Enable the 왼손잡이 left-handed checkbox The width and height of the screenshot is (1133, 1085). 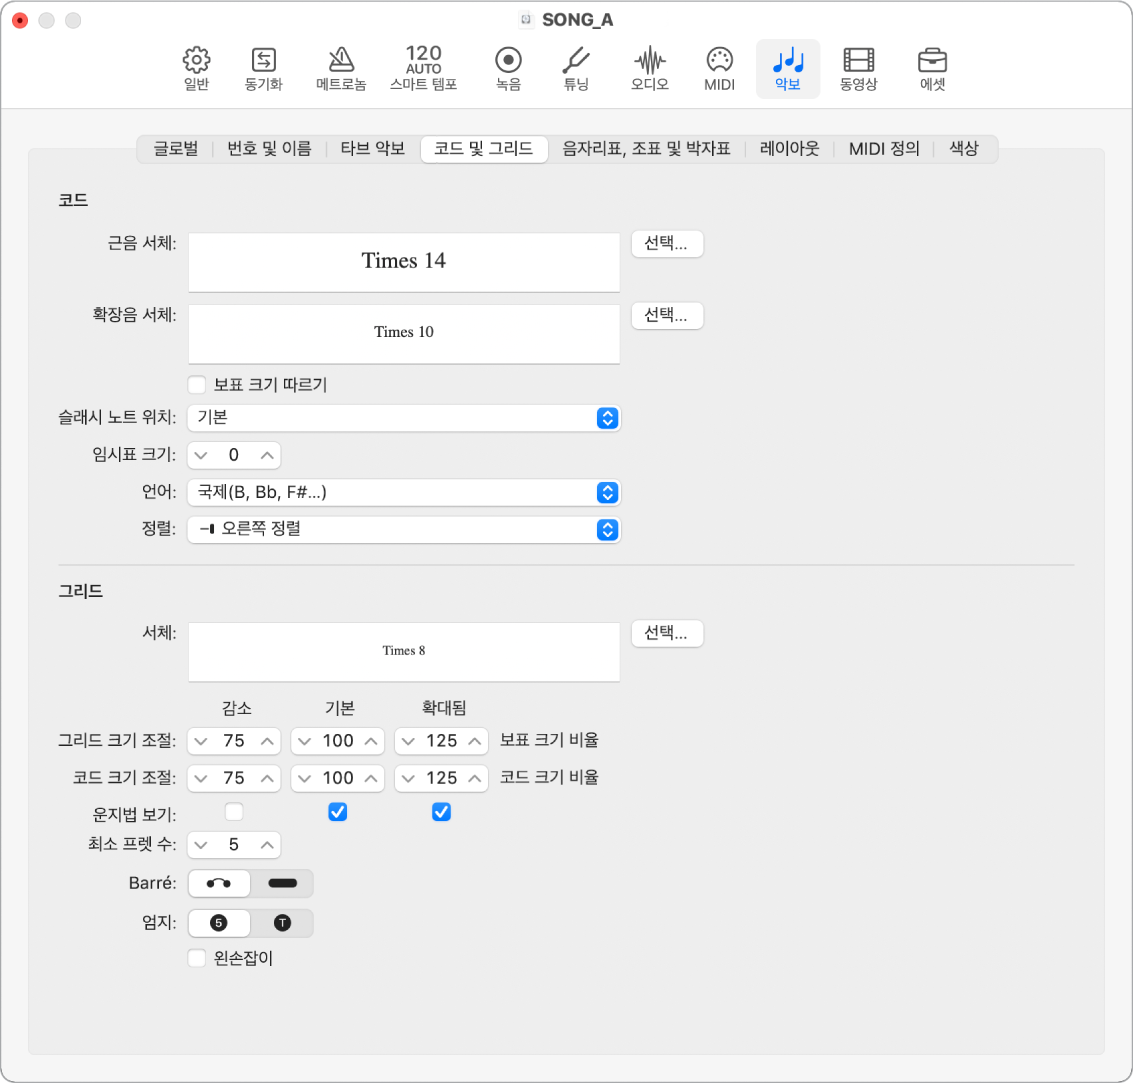click(x=197, y=958)
